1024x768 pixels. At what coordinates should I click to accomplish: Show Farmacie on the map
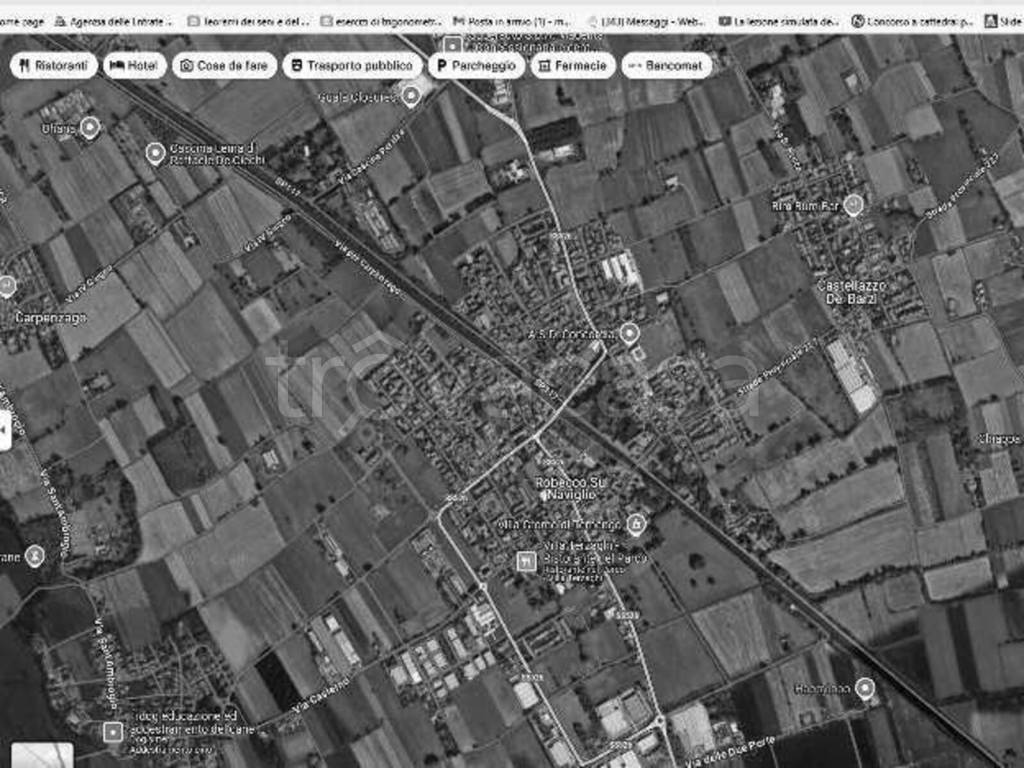pos(572,65)
